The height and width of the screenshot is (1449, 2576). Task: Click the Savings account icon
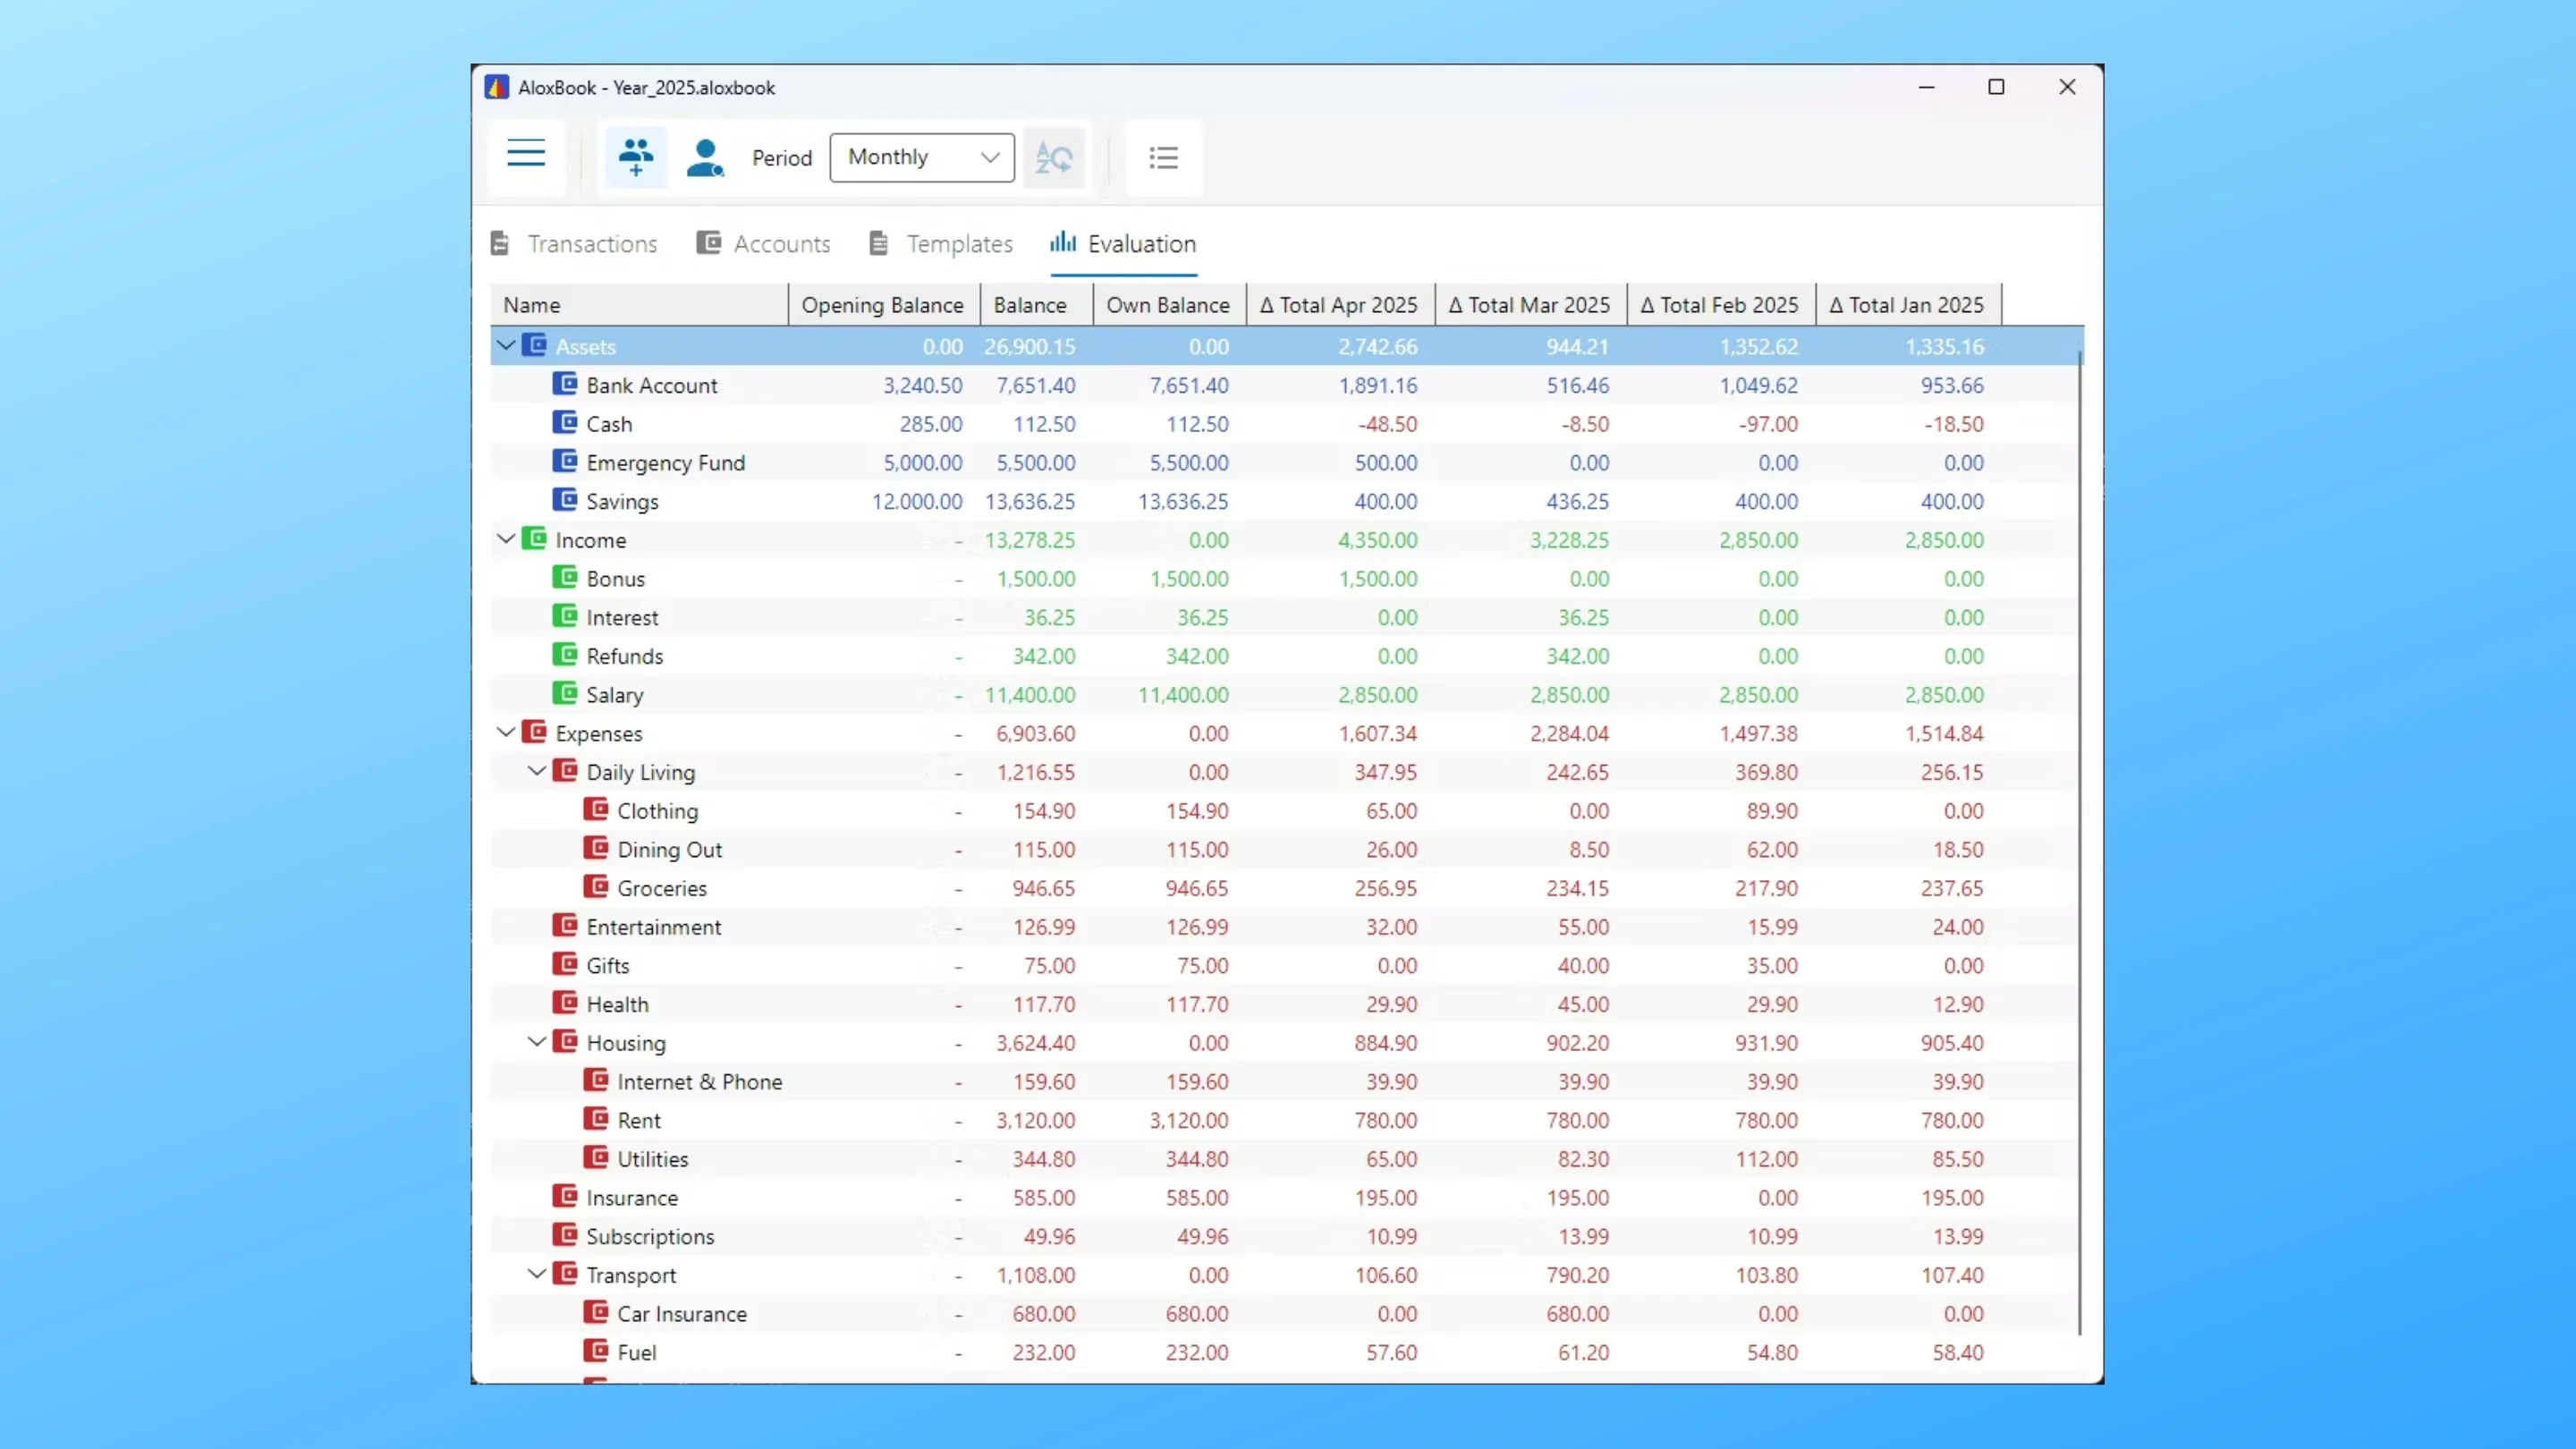coord(565,500)
